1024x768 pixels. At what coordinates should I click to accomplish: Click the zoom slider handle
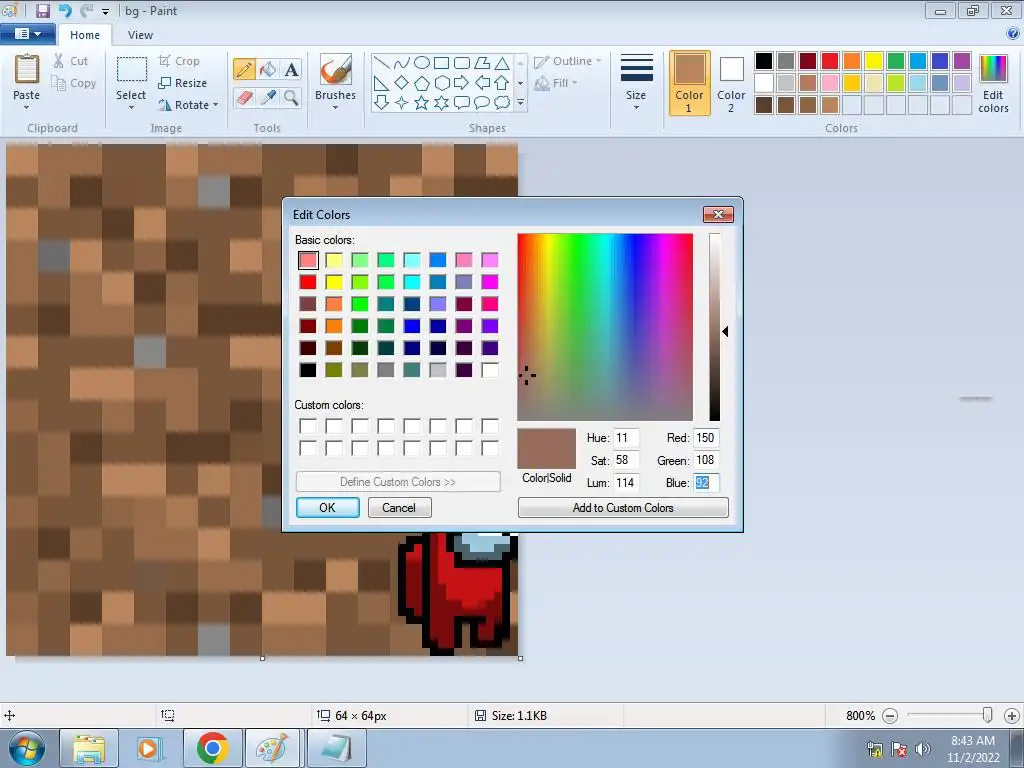pyautogui.click(x=987, y=716)
